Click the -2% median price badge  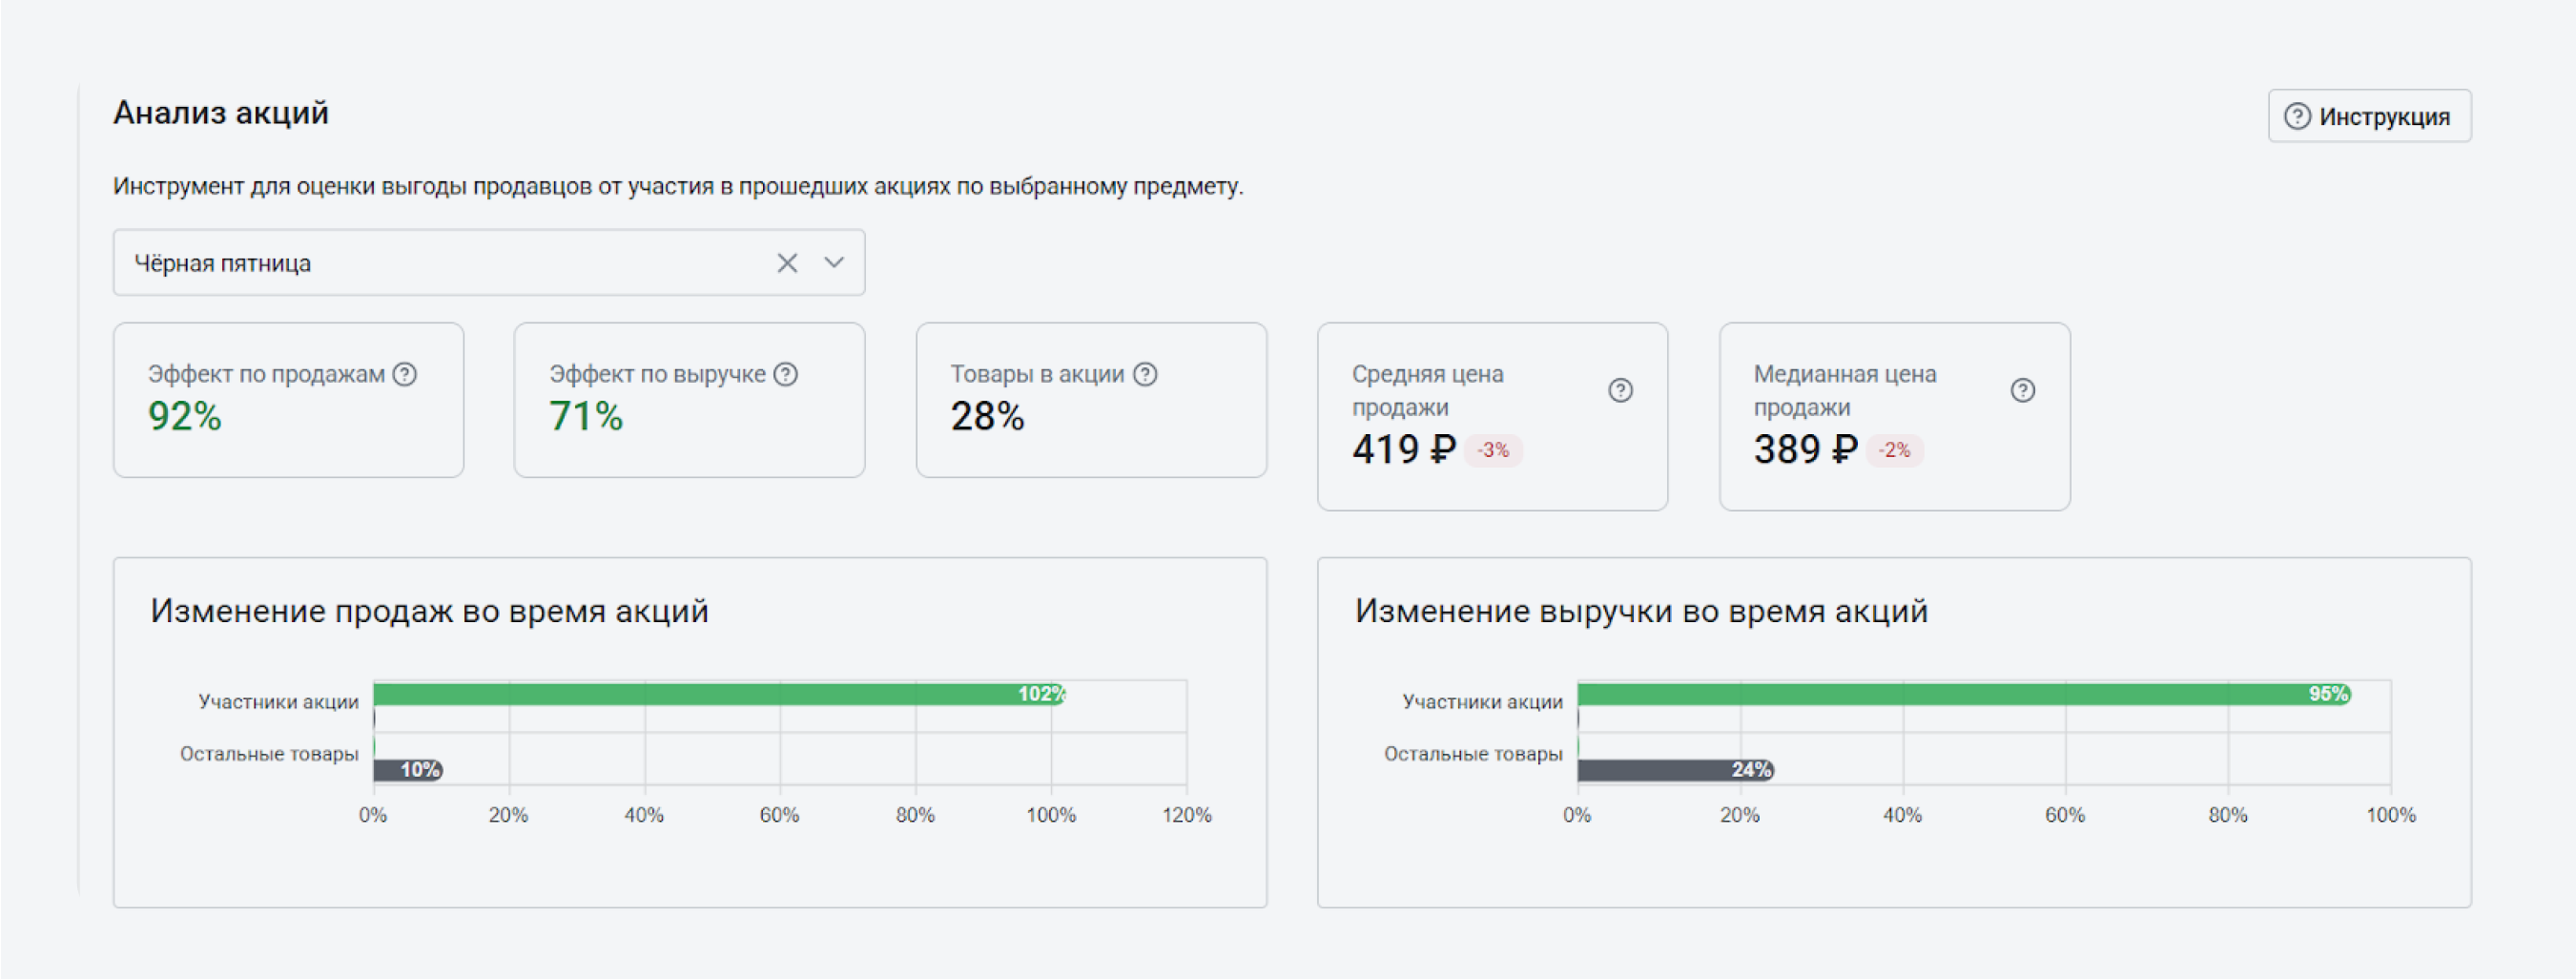pos(1894,450)
